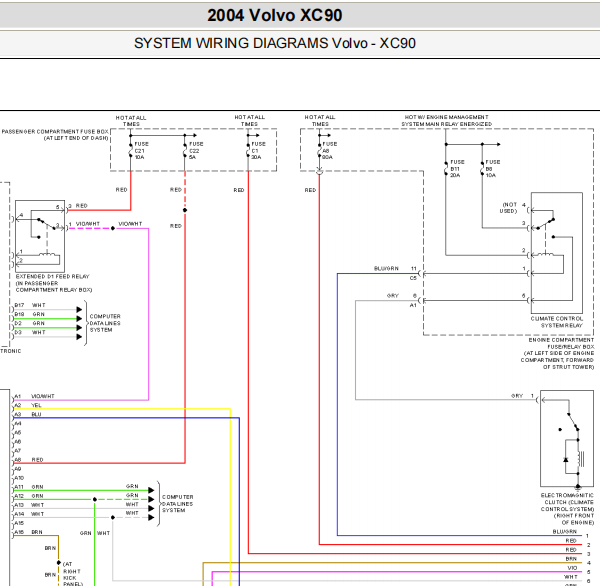Click the "CLIMATE CONTROL SYSTEM RELAY" caption
600x586 pixels.
coord(557,322)
